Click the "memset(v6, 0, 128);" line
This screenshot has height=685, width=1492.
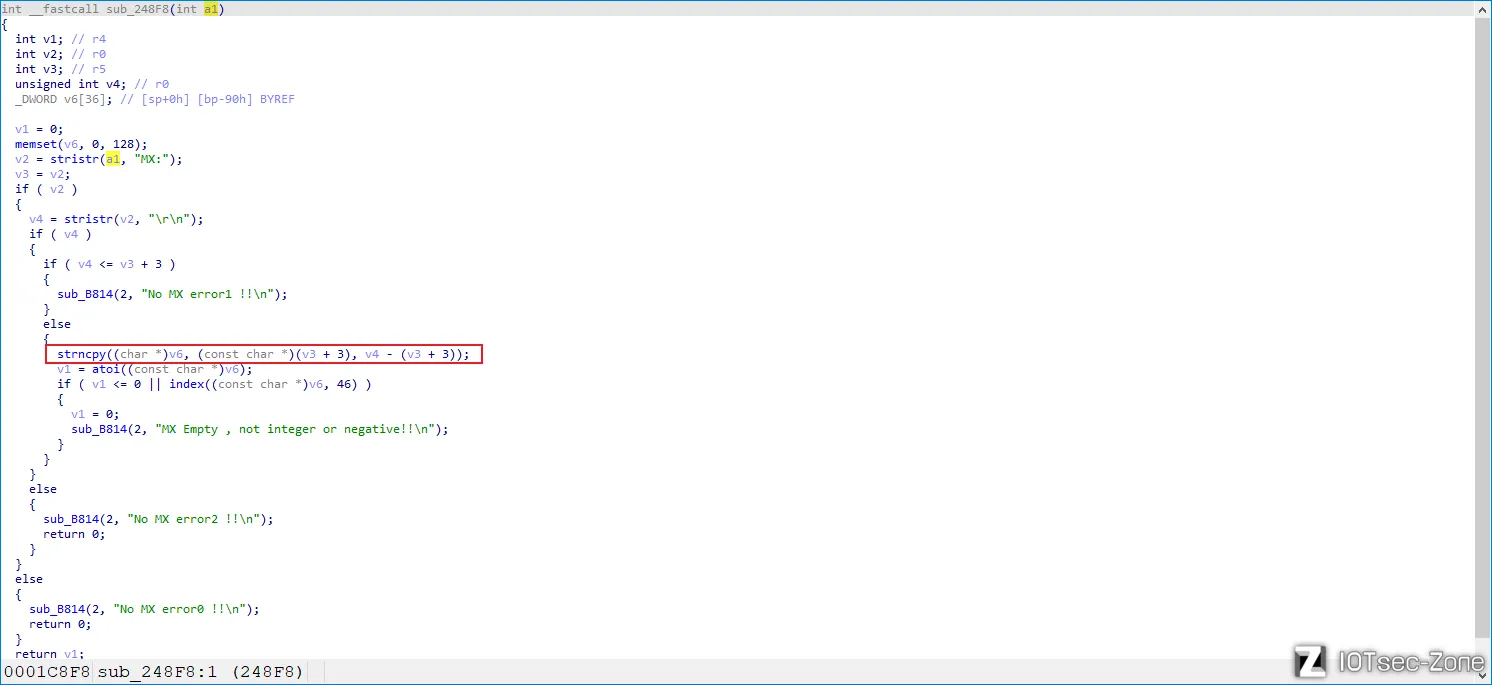tap(81, 144)
